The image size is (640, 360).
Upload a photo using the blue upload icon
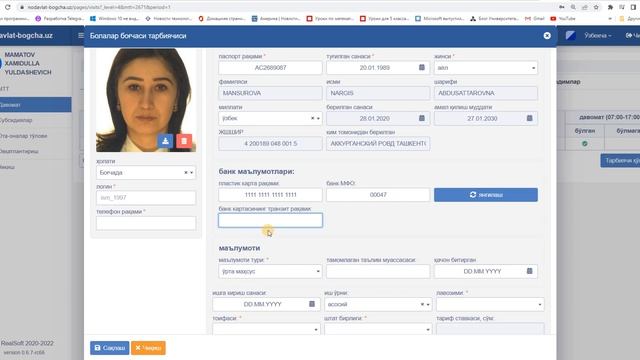pos(165,141)
